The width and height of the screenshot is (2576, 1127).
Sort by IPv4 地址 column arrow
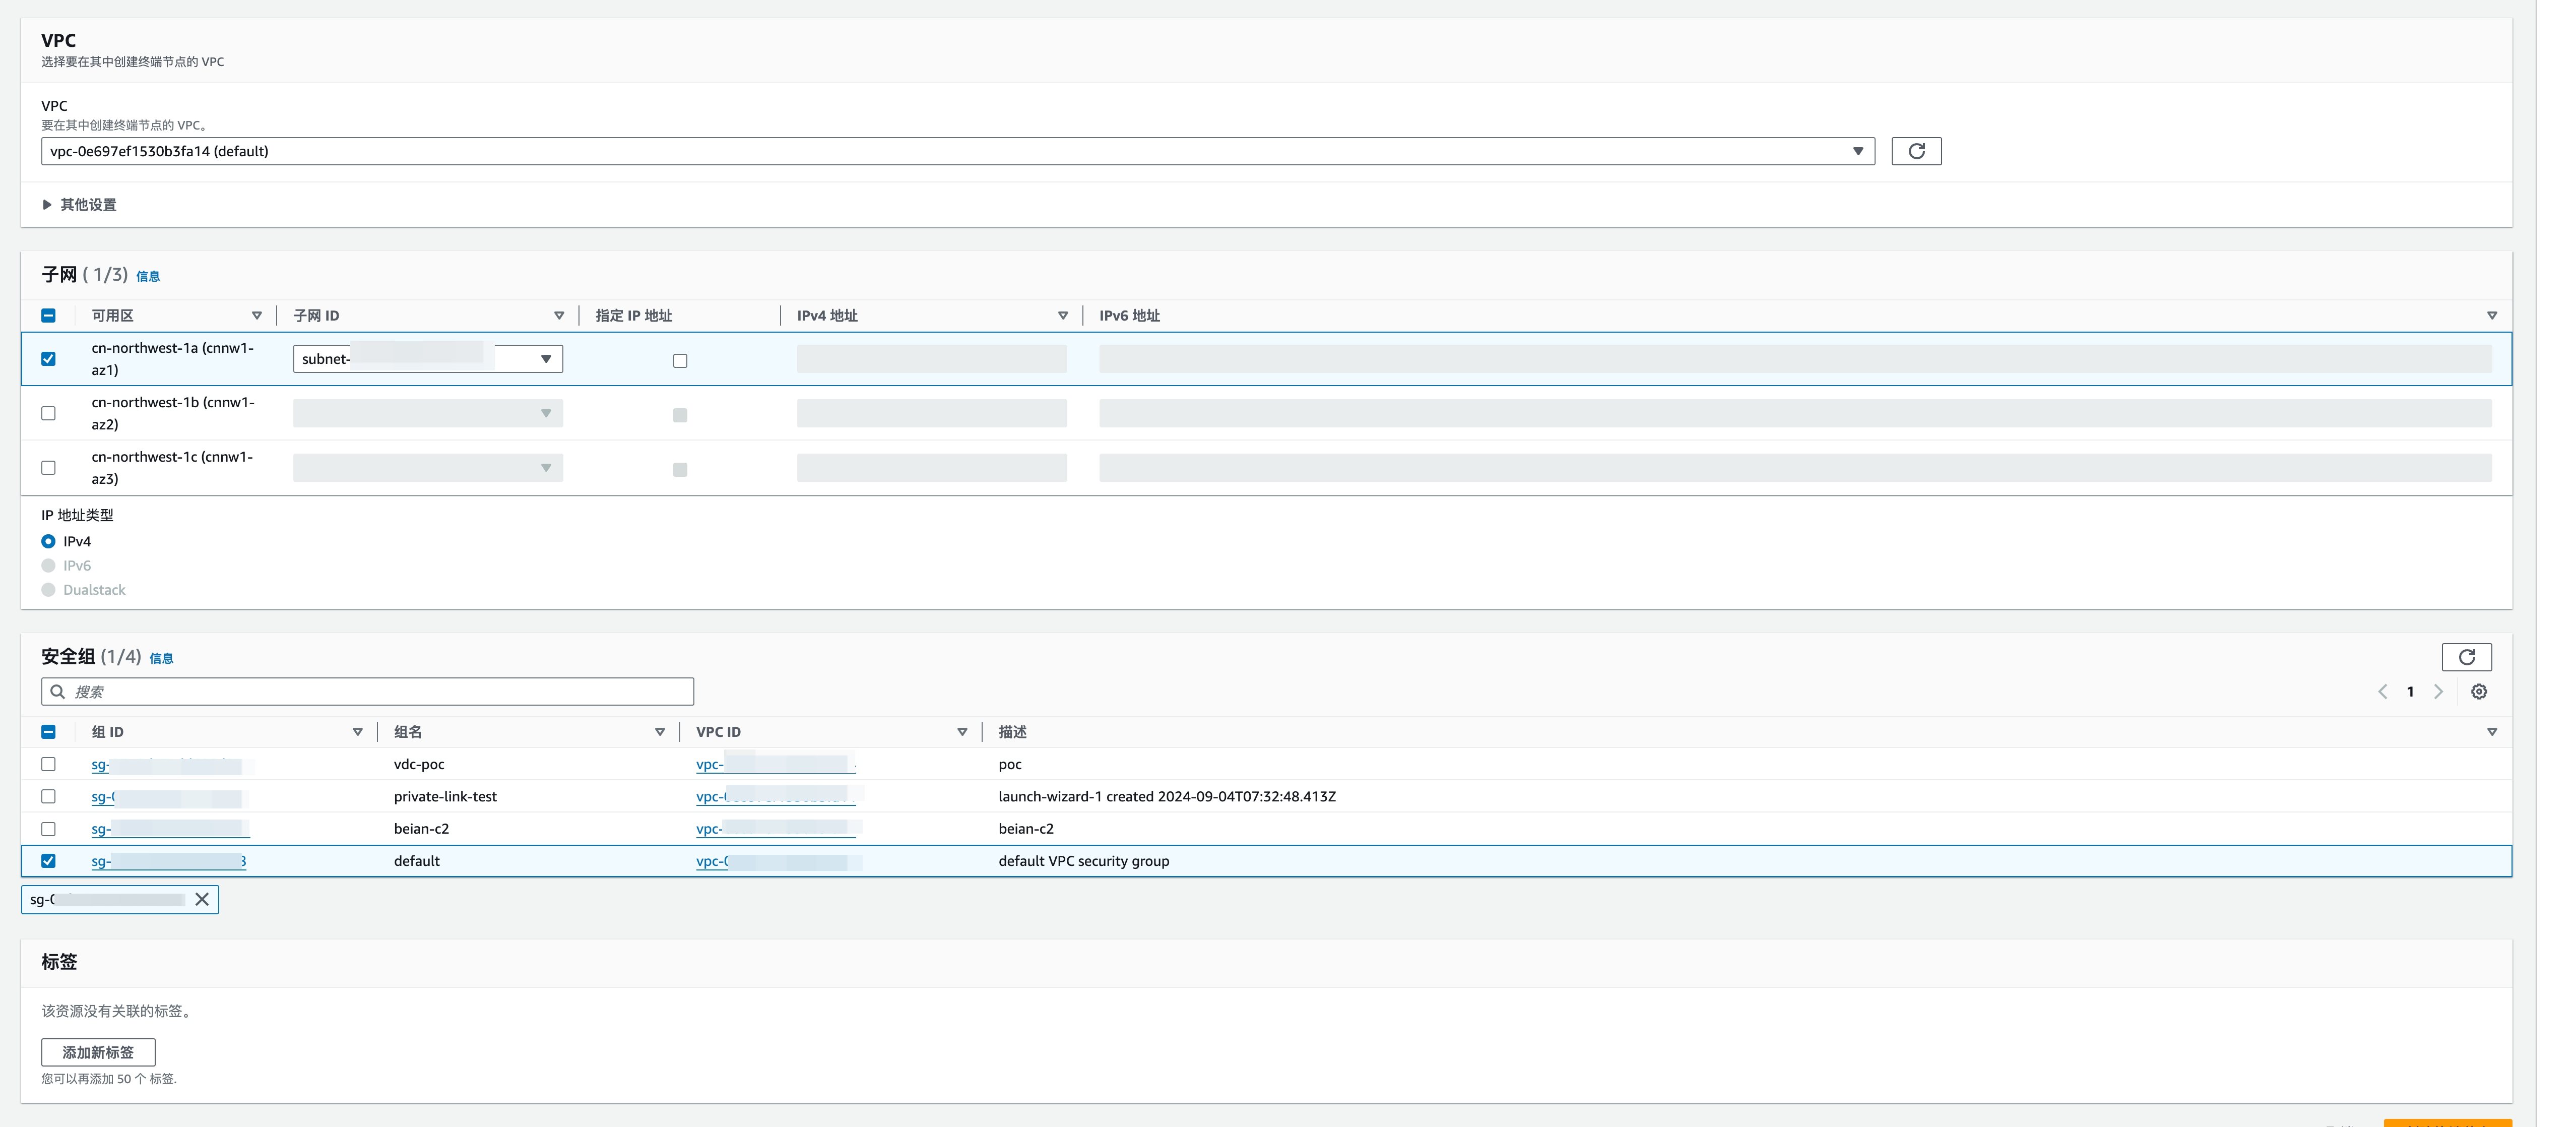pyautogui.click(x=1062, y=316)
